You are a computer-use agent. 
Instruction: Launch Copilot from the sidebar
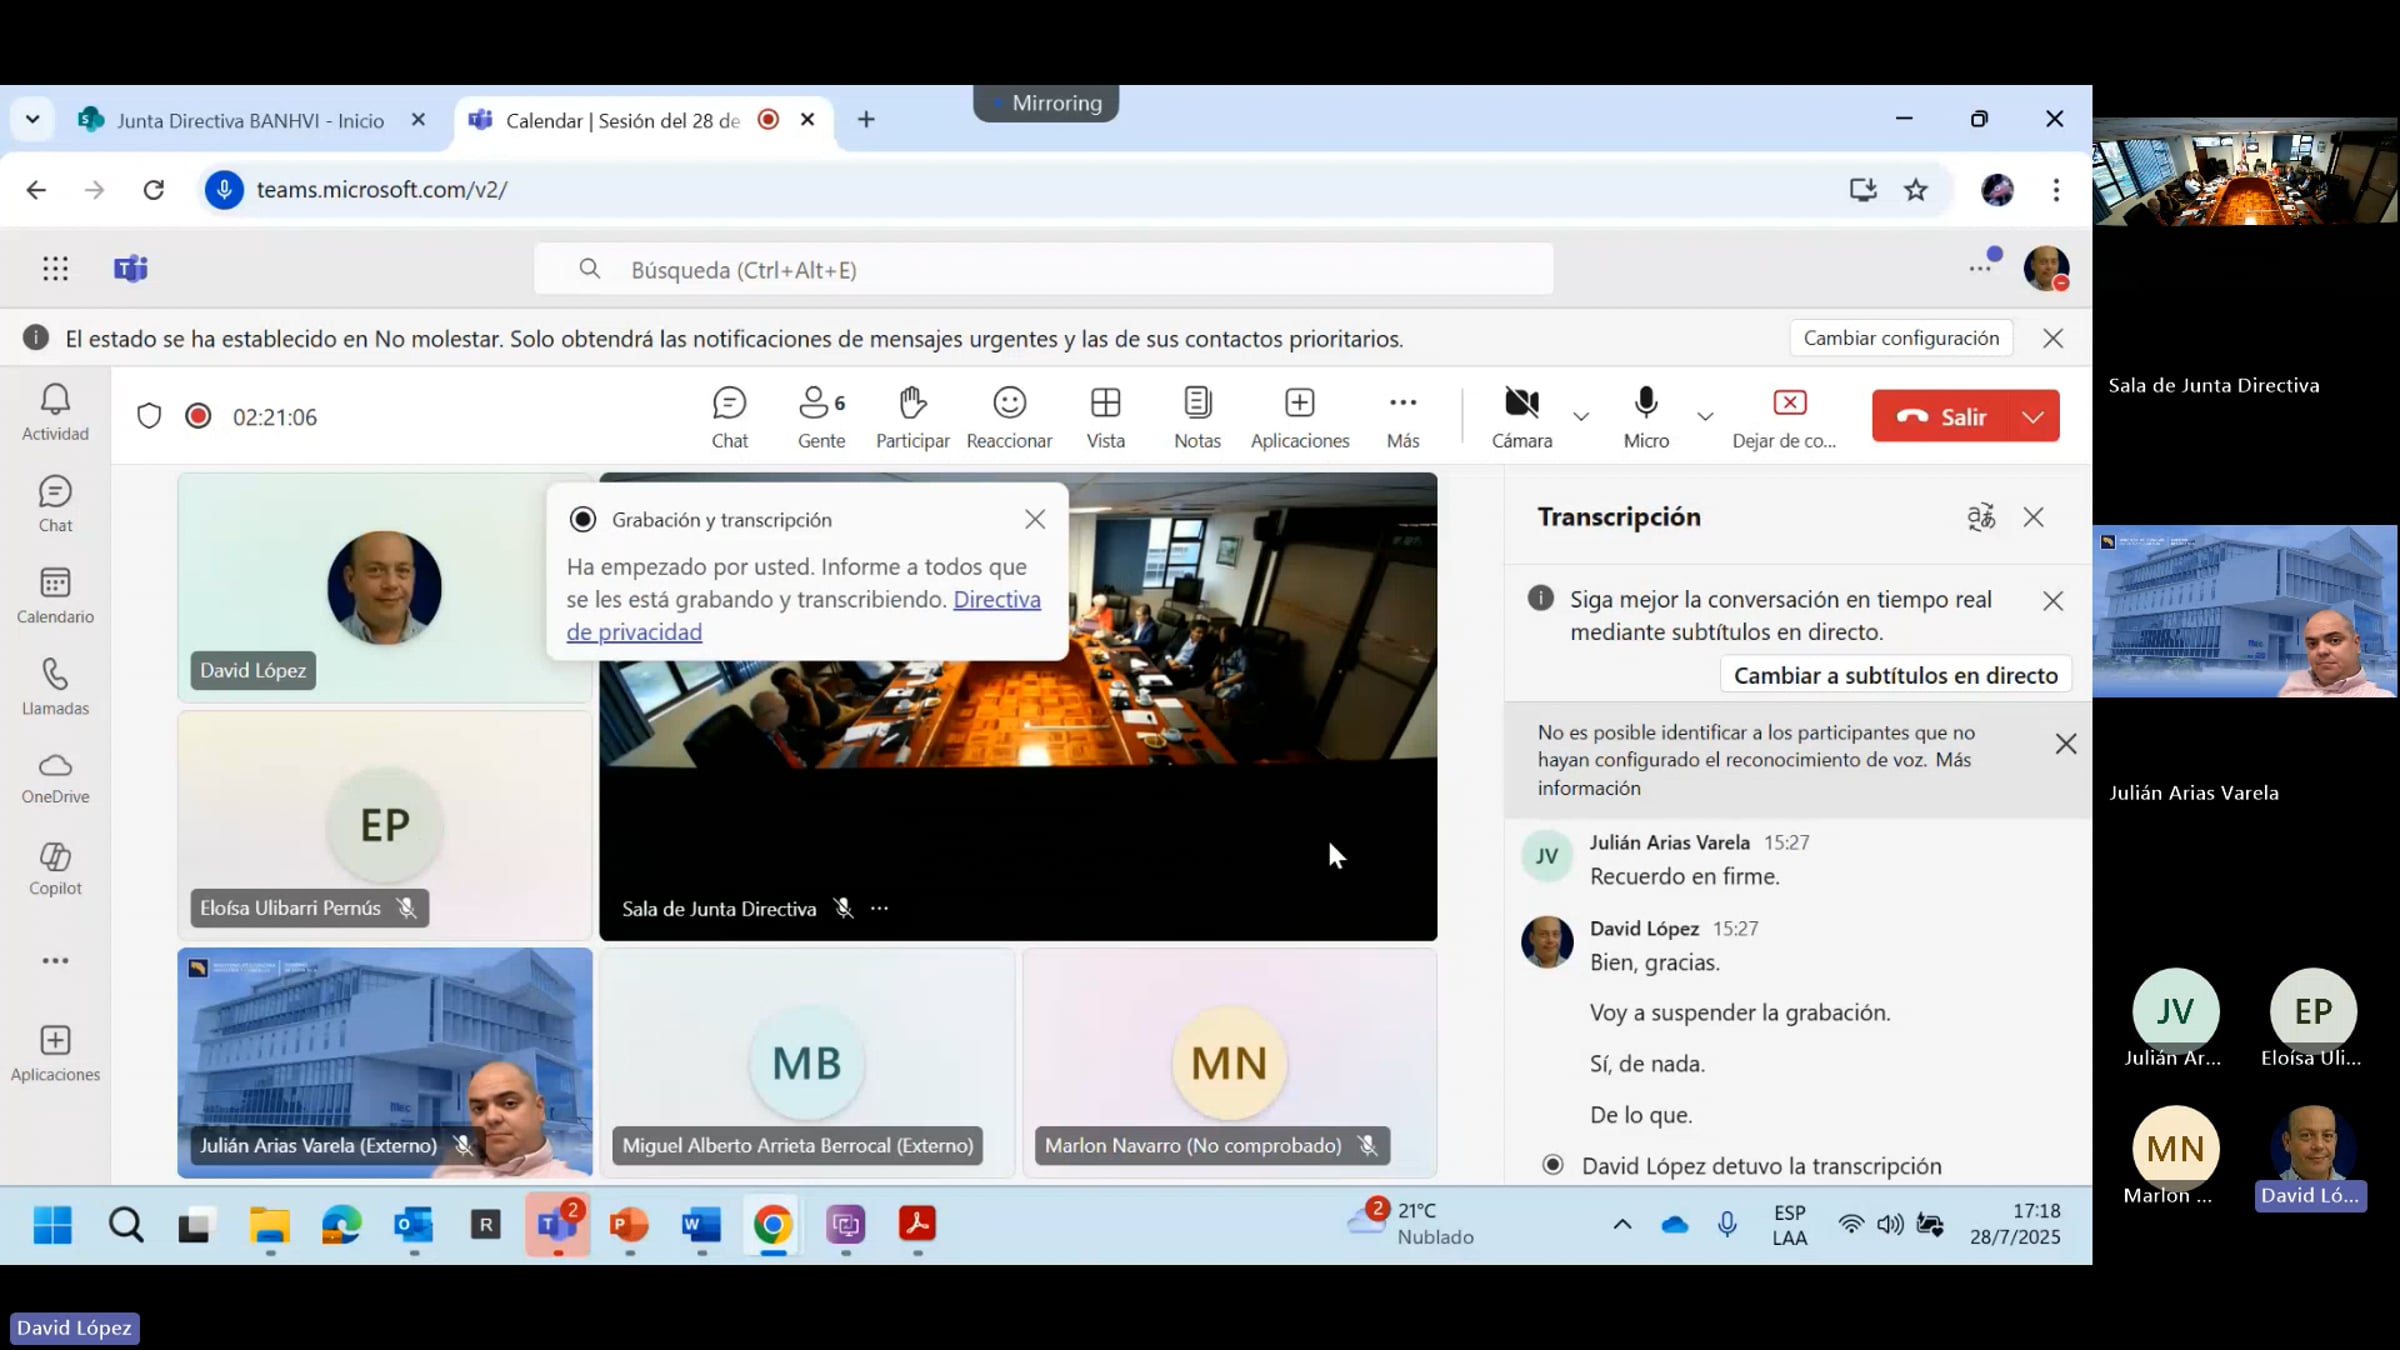coord(55,868)
